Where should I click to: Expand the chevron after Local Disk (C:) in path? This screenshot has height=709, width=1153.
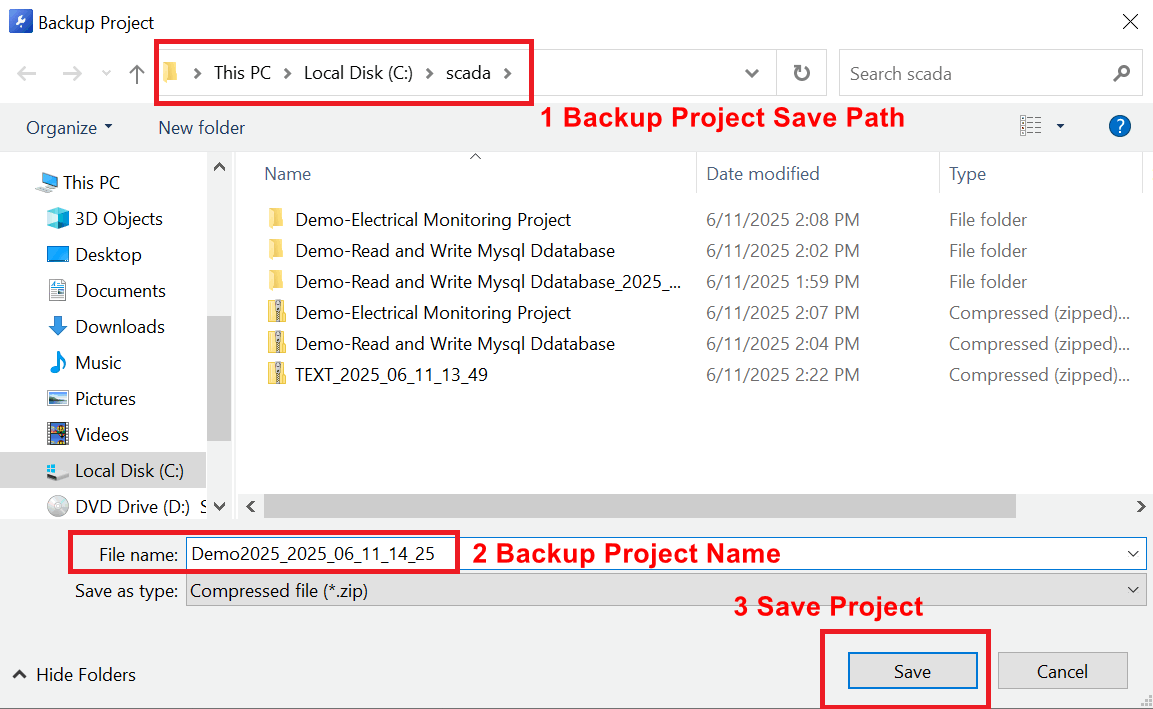[429, 73]
